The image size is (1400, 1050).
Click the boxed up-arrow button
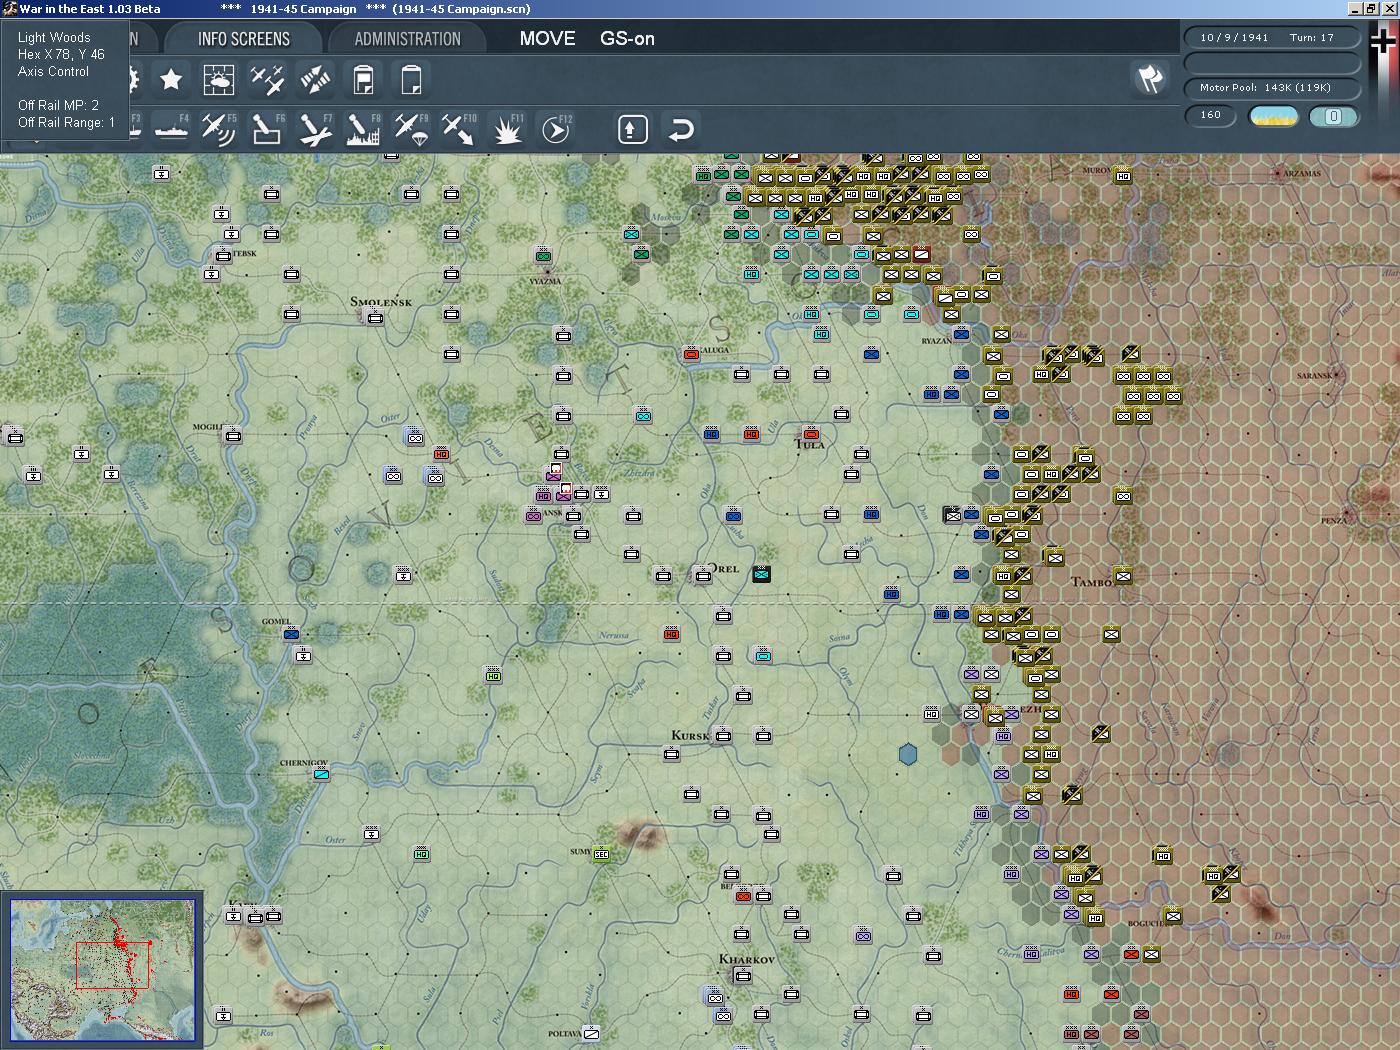click(x=633, y=129)
